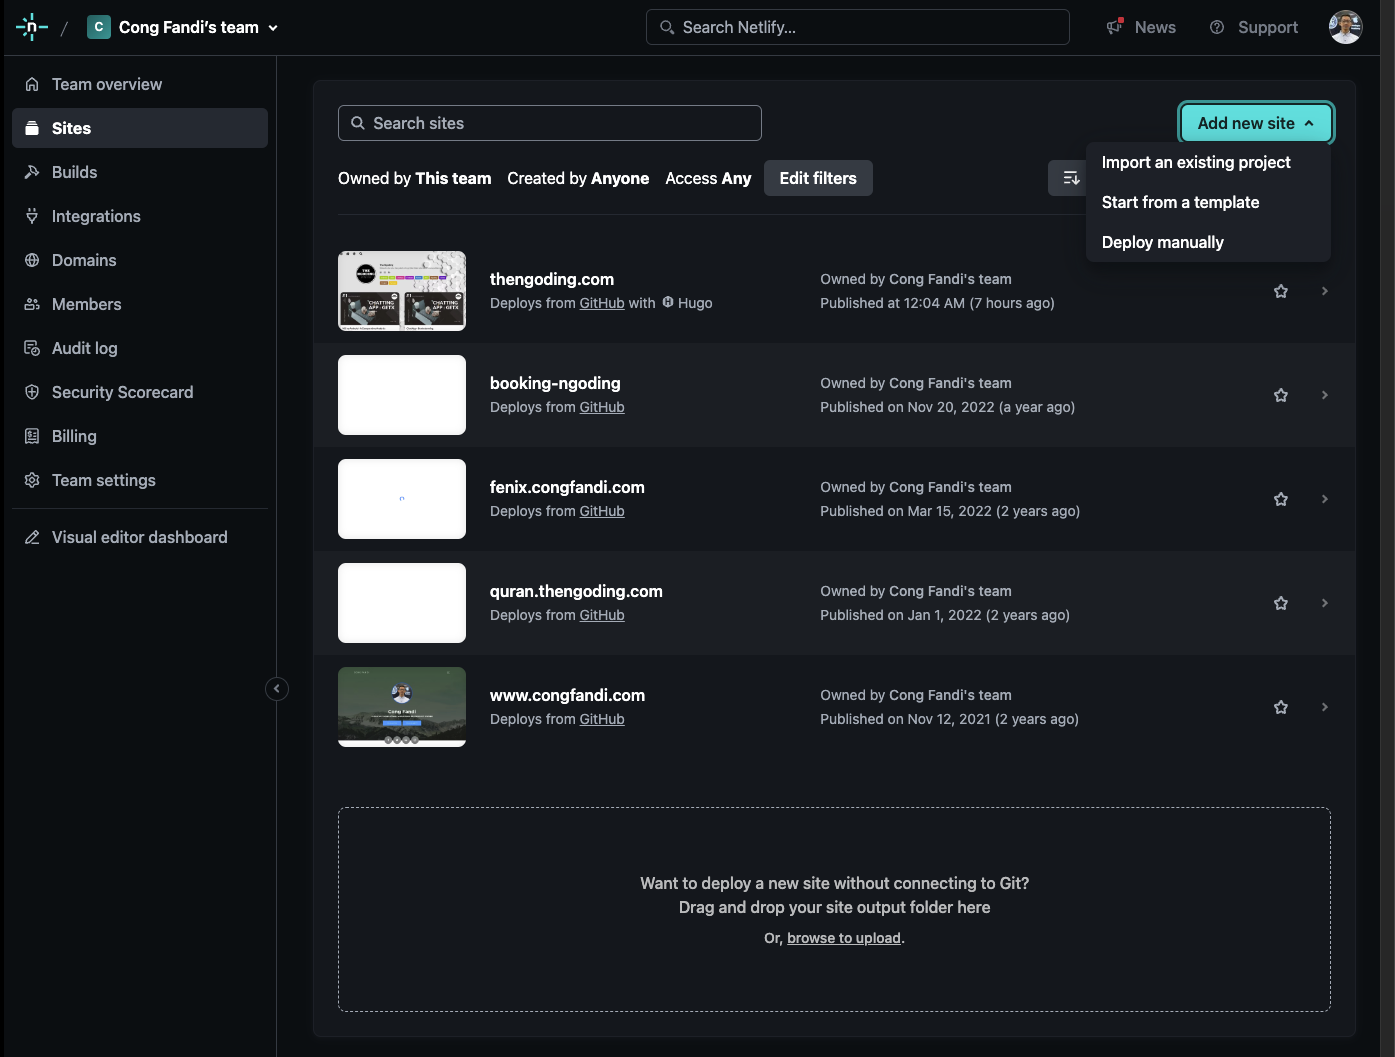Open the Visual editor dashboard
Image resolution: width=1395 pixels, height=1057 pixels.
139,537
